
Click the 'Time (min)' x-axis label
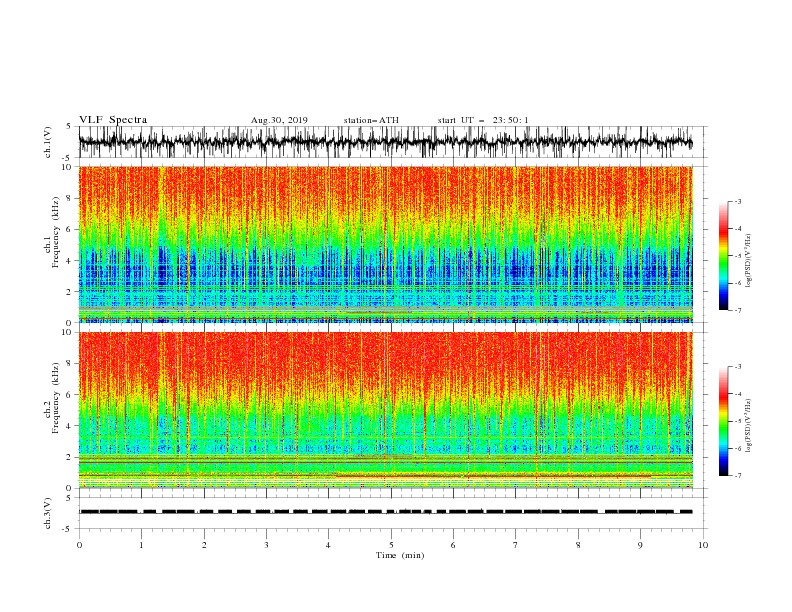[400, 555]
